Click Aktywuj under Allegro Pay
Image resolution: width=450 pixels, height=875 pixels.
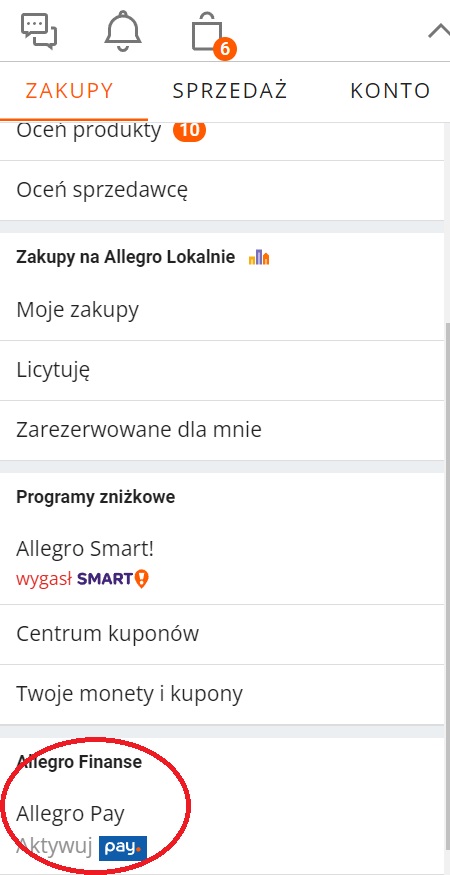tap(54, 847)
